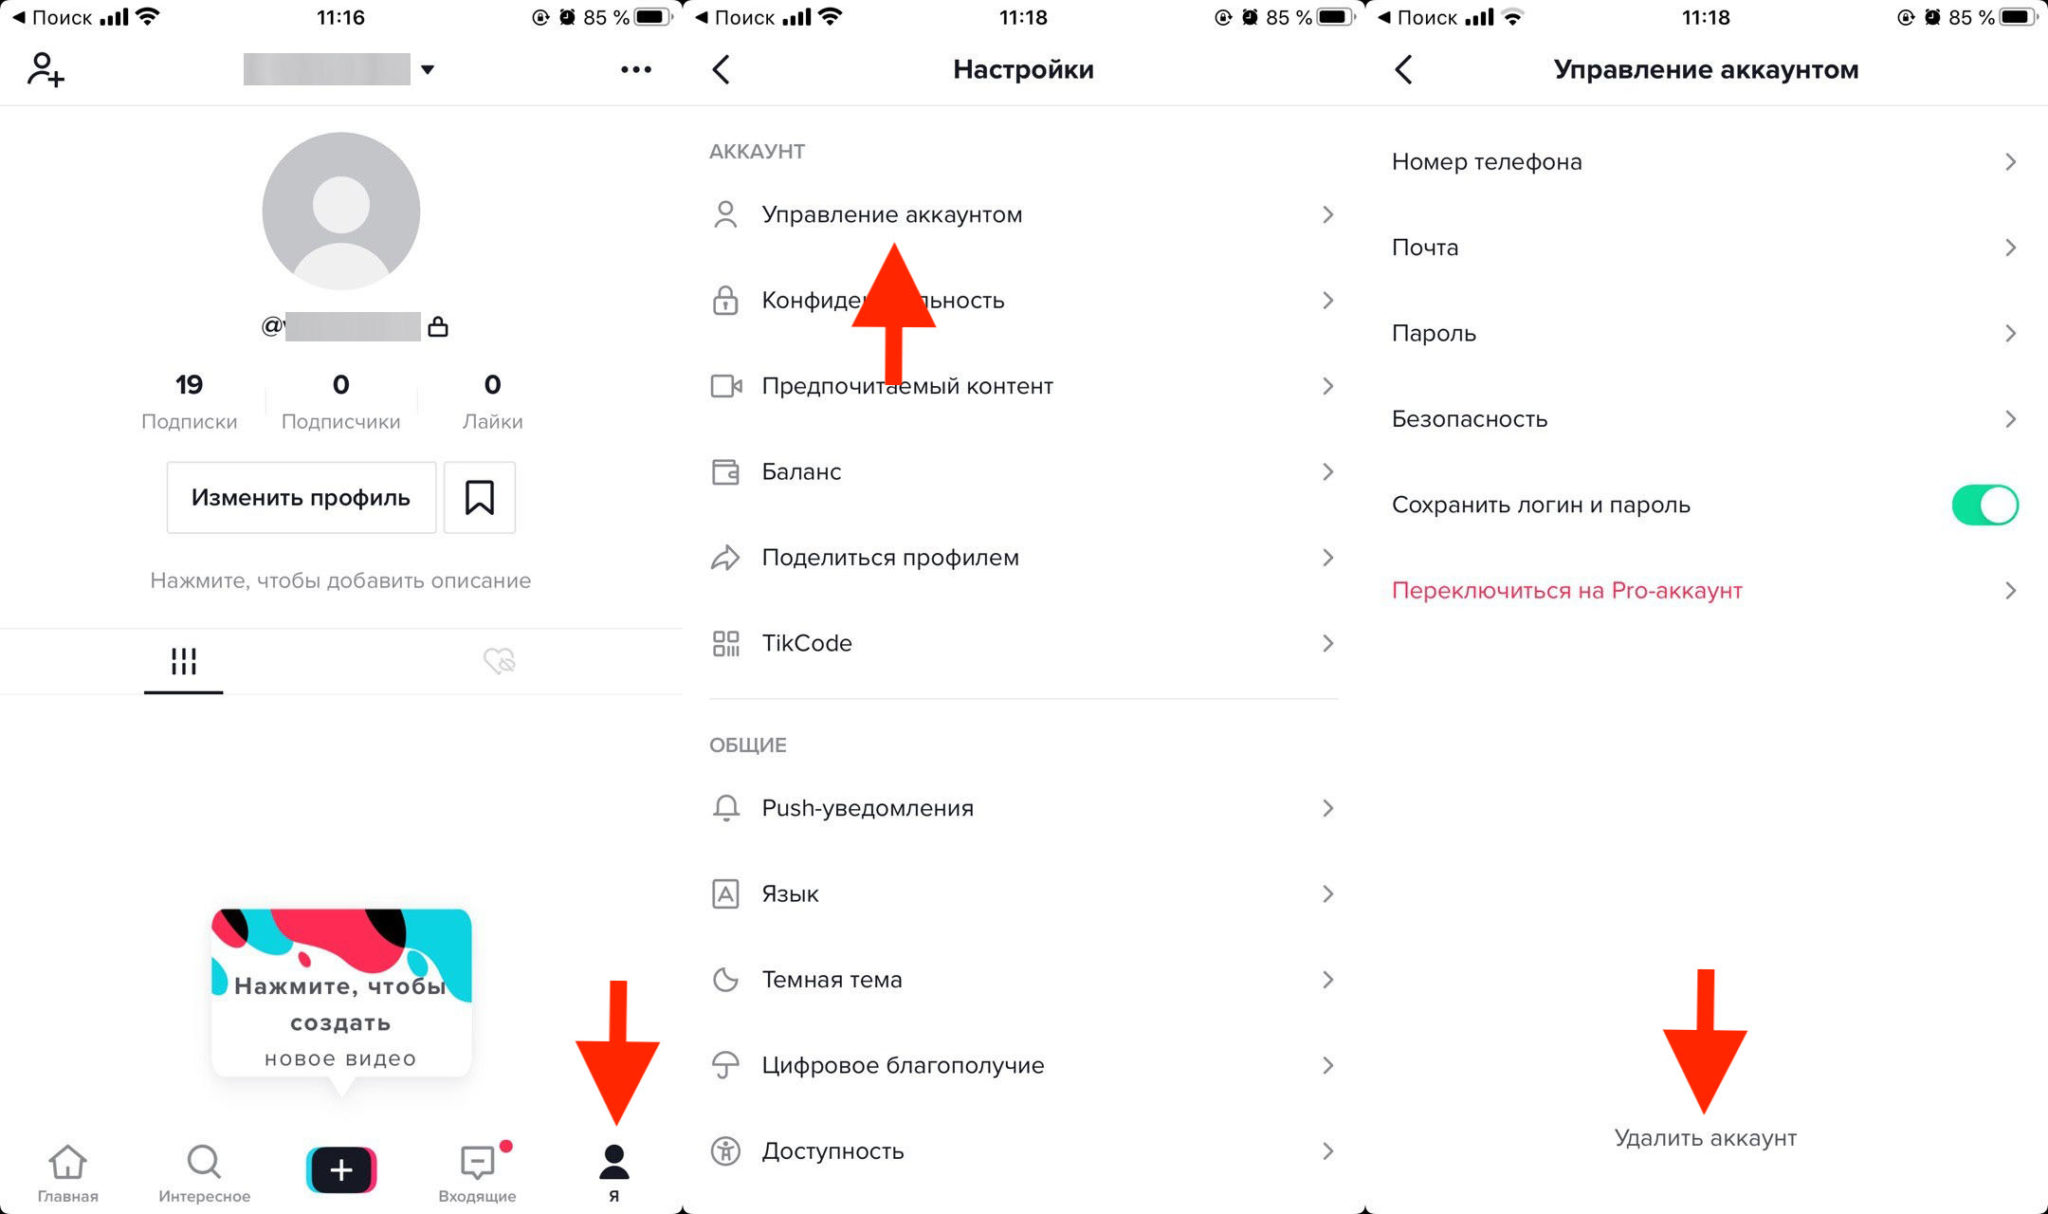The image size is (2048, 1214).
Task: Click Изменить профиль button
Action: 301,497
